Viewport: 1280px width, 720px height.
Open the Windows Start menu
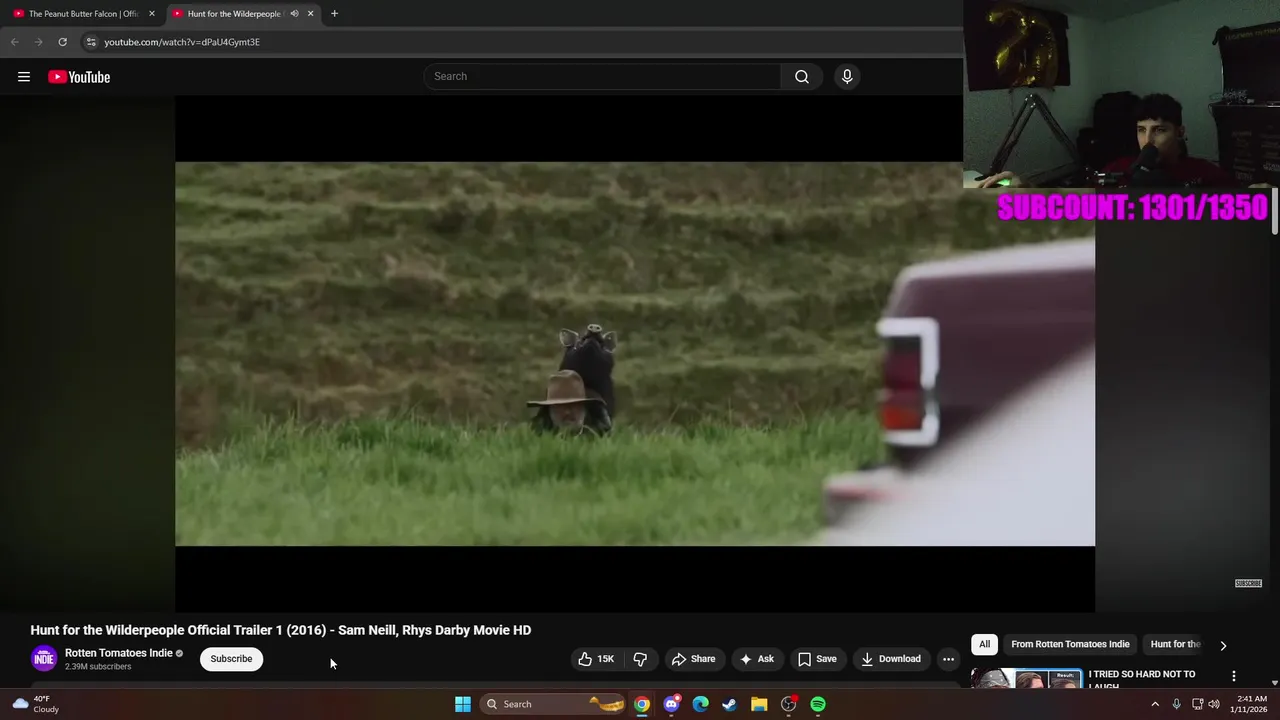[x=463, y=704]
